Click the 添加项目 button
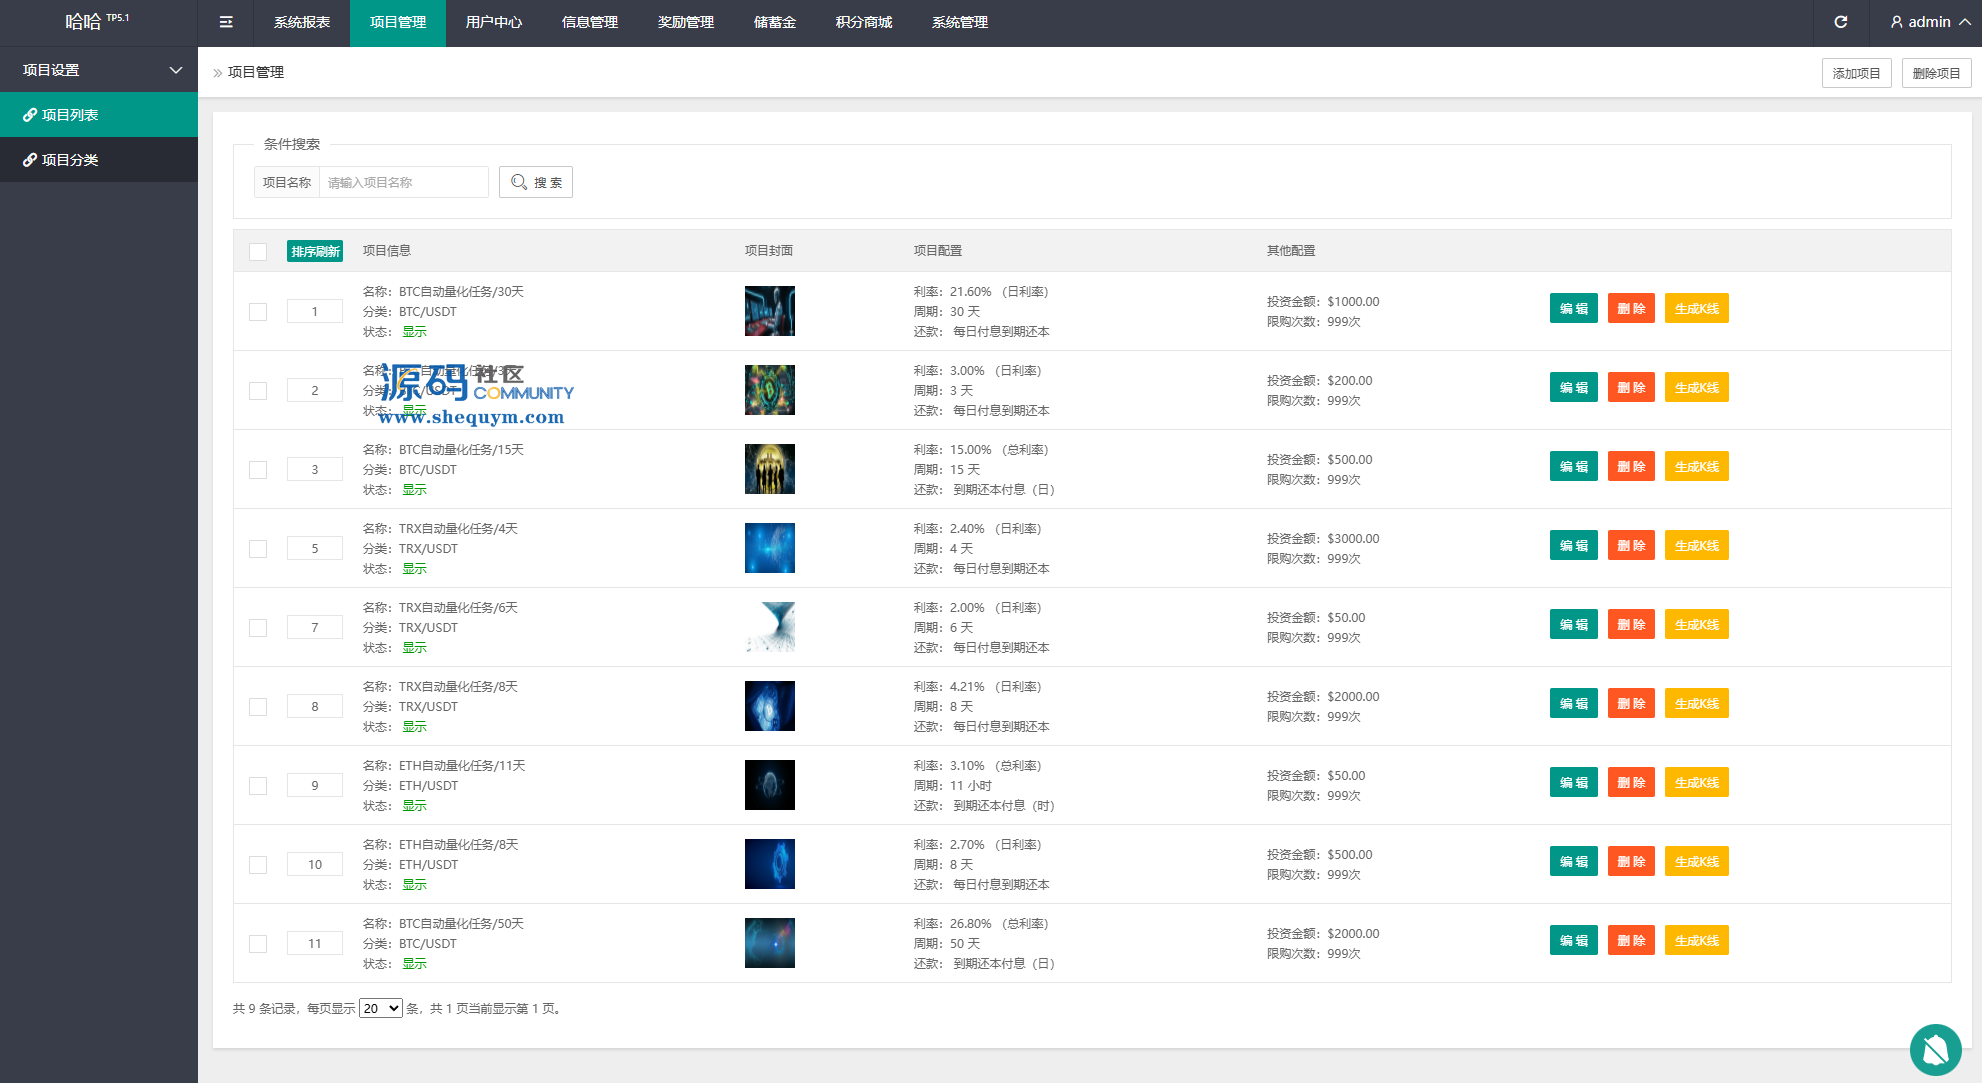 point(1856,73)
